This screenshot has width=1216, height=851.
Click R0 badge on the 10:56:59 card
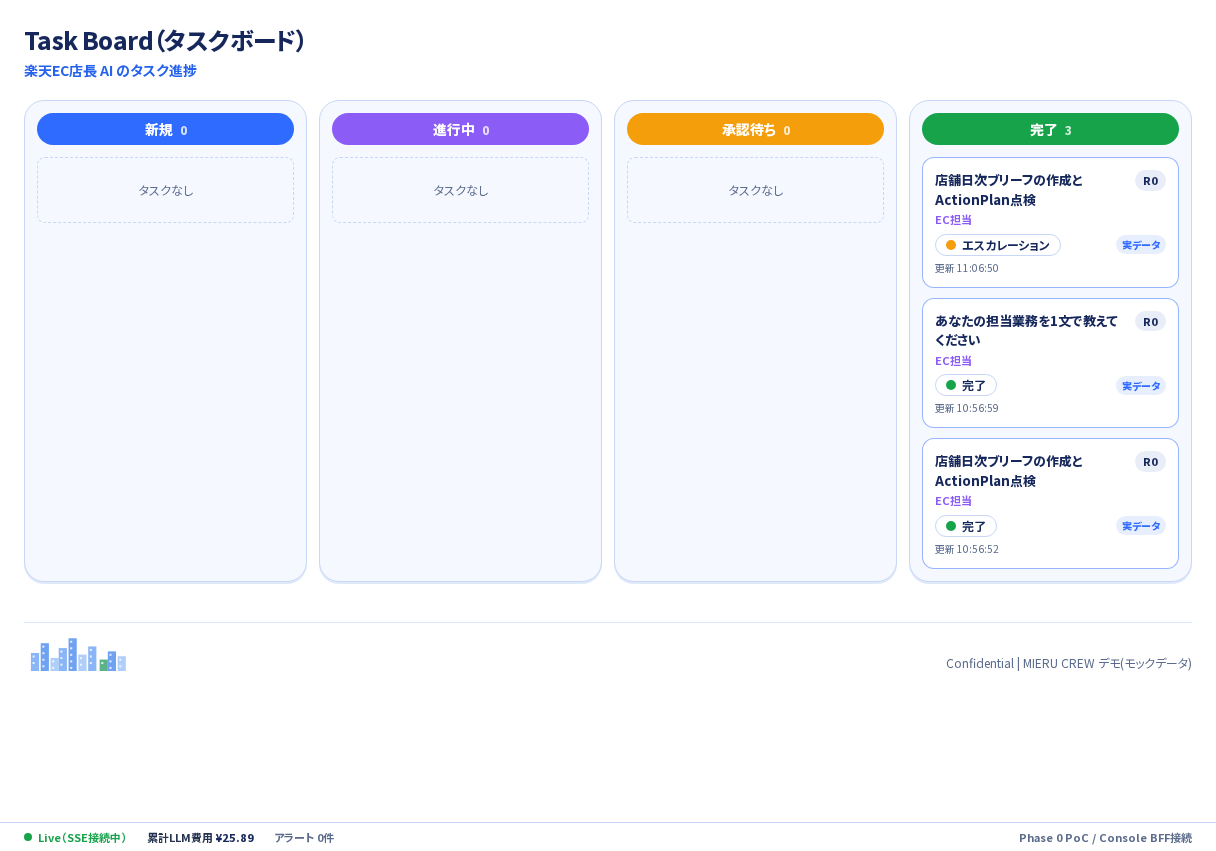click(1150, 321)
